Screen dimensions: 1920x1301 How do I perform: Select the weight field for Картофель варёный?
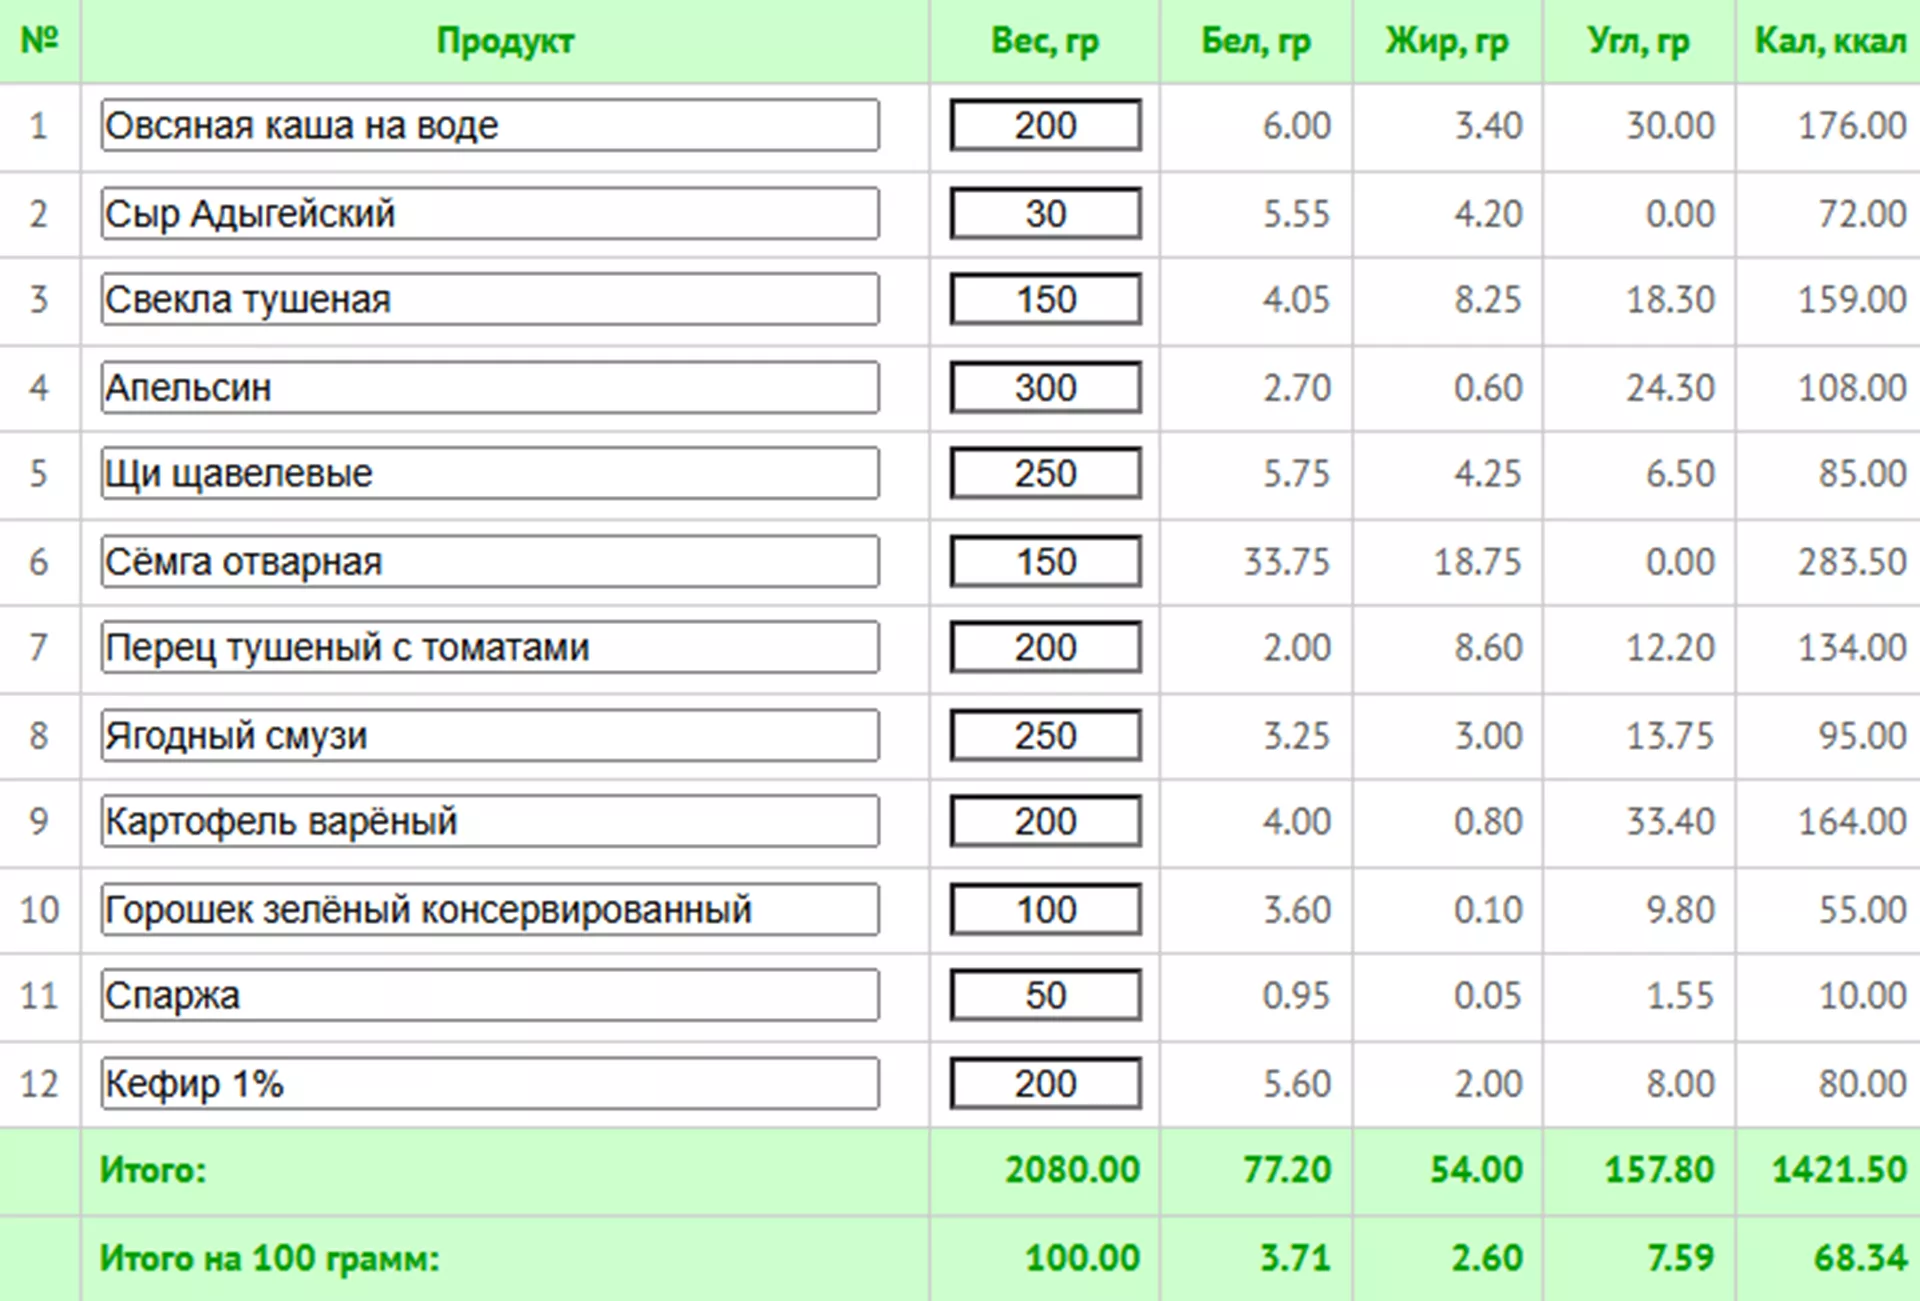click(1046, 821)
